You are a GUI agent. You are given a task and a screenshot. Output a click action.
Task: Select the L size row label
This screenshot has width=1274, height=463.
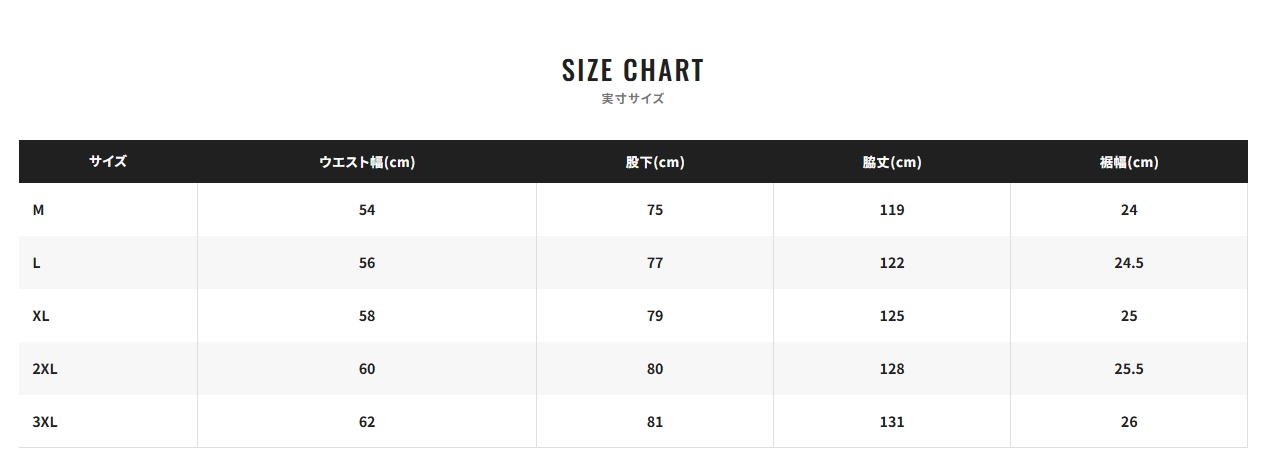click(x=37, y=263)
